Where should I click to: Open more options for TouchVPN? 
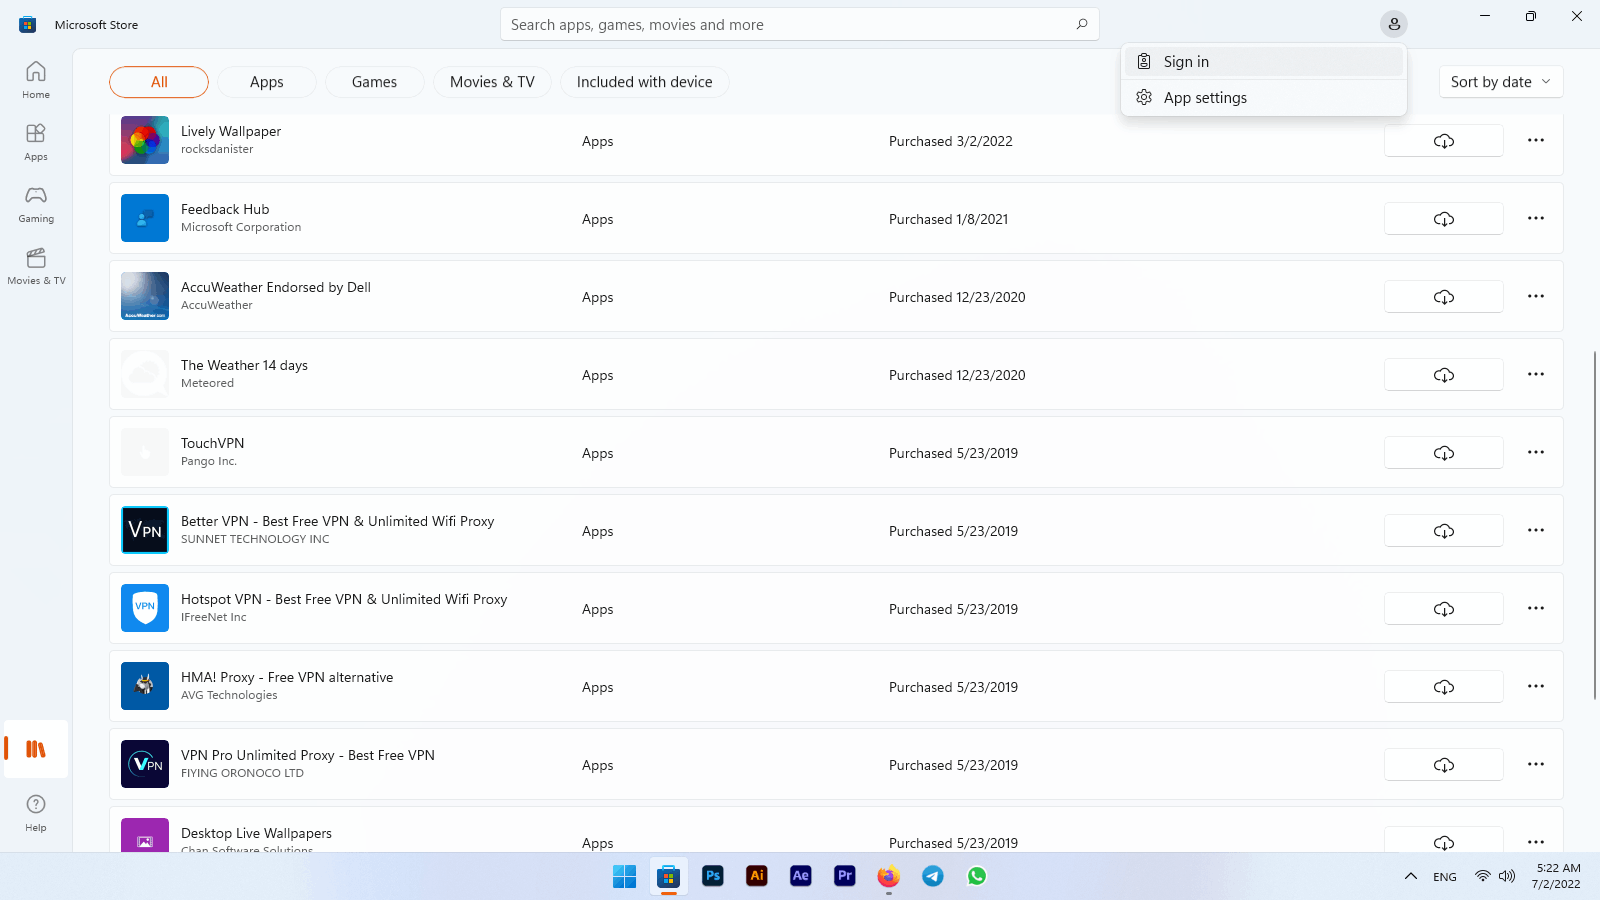pyautogui.click(x=1536, y=453)
